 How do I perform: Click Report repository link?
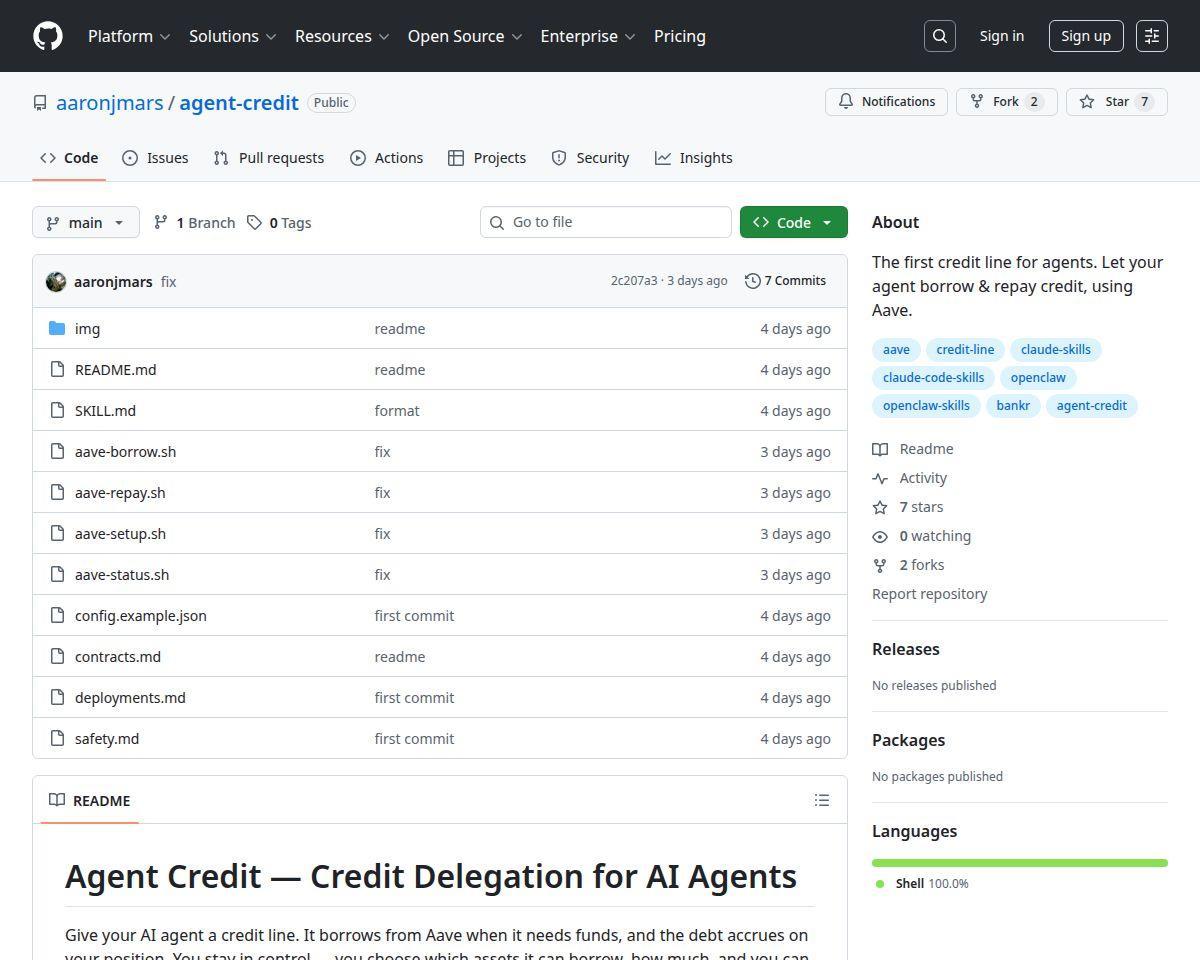(930, 594)
